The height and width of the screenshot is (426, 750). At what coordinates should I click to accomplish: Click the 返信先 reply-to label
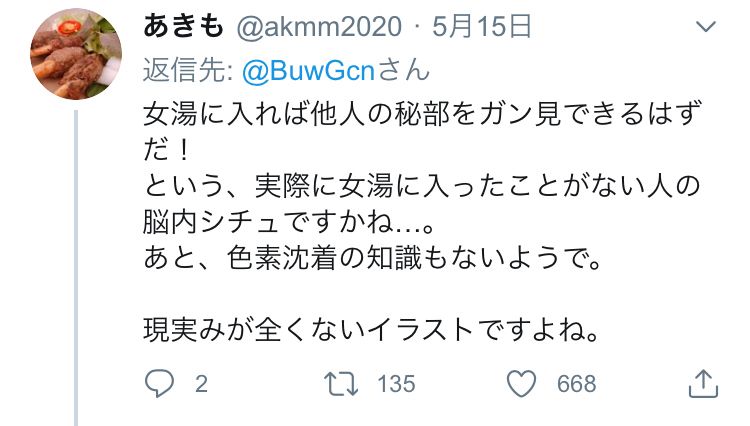pos(188,71)
